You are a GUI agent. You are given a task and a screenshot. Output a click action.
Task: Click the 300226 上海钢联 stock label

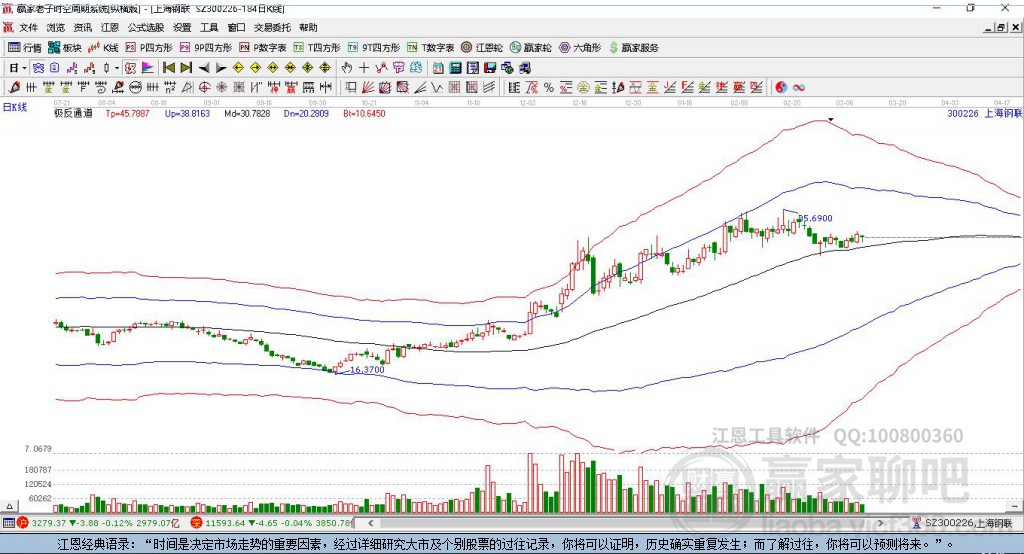[x=984, y=113]
